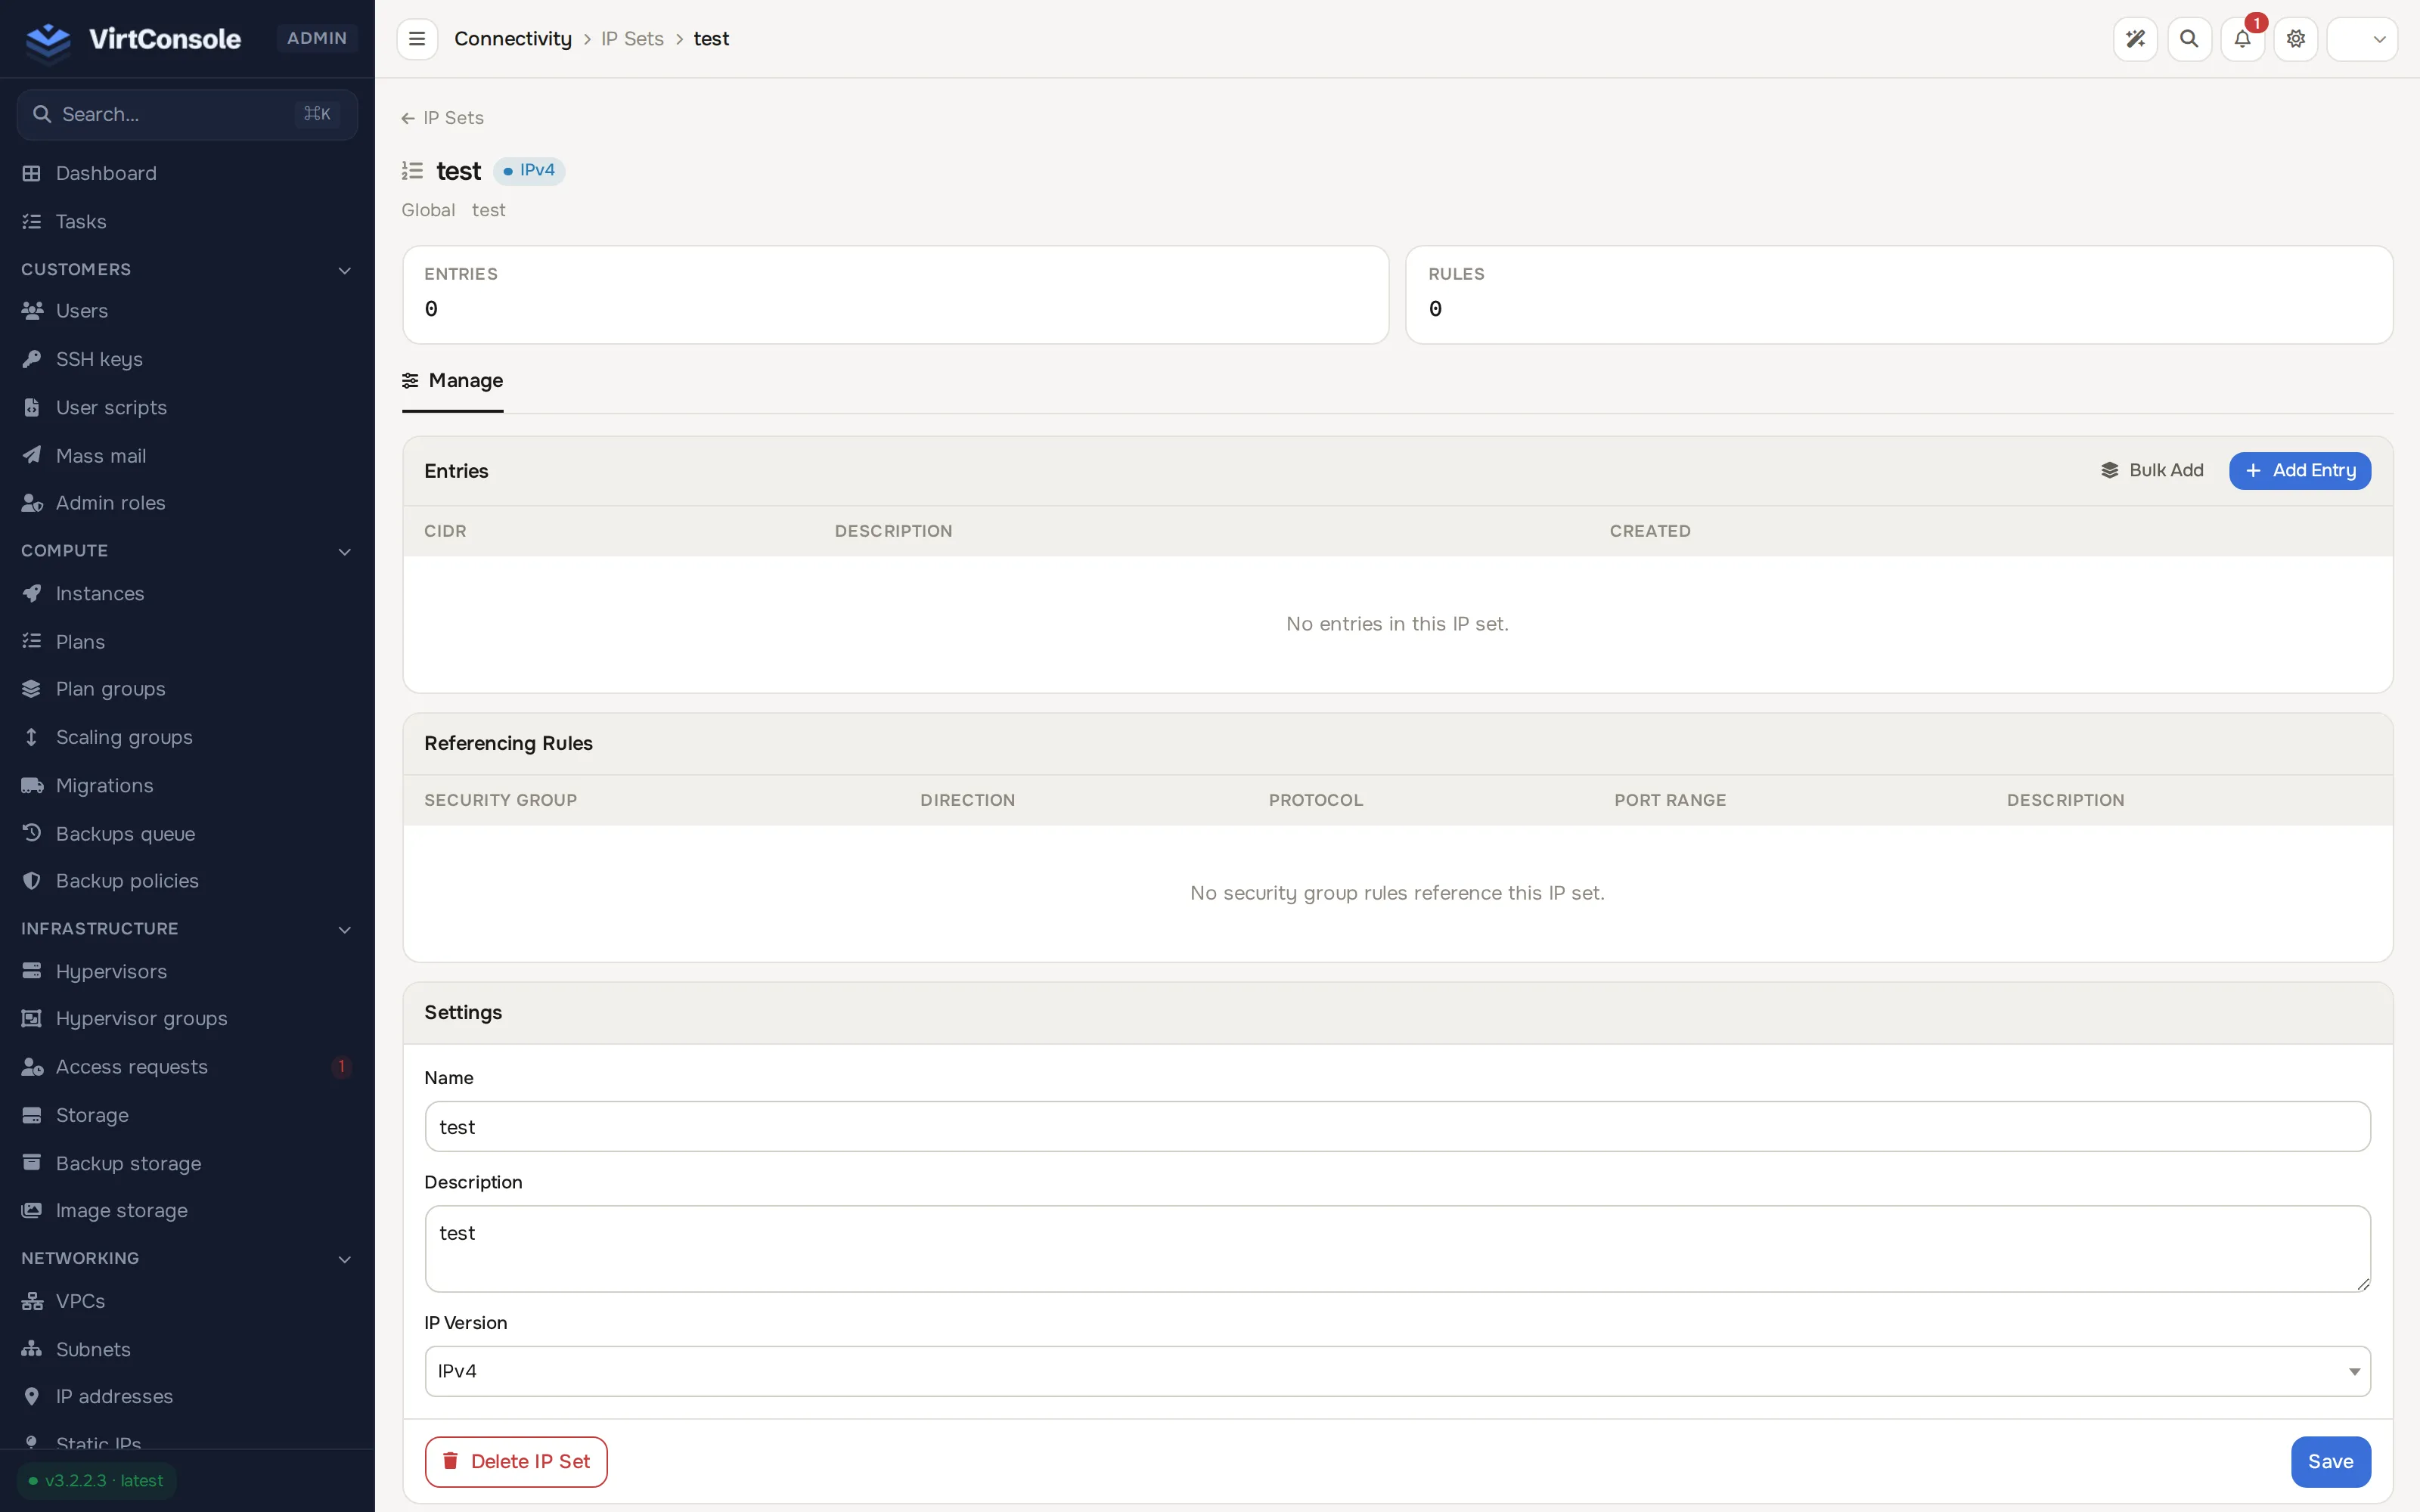Screen dimensions: 2420x1512
Task: Open the theme settings gear icon
Action: (2296, 39)
